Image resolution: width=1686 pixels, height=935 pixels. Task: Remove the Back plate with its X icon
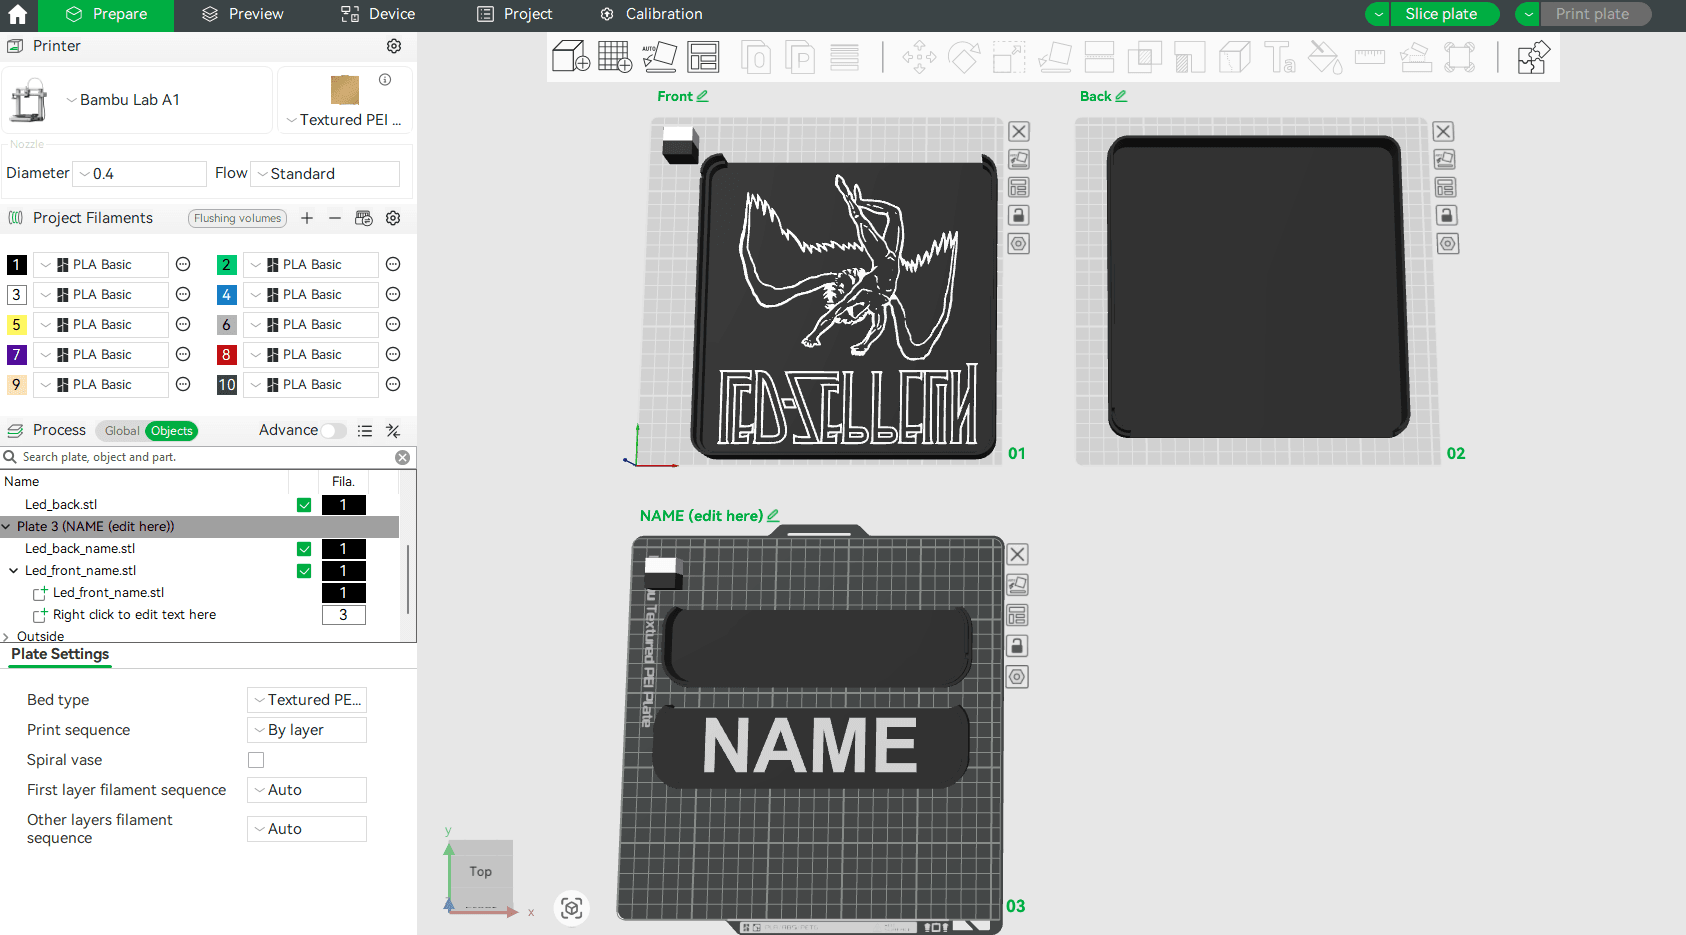point(1443,131)
